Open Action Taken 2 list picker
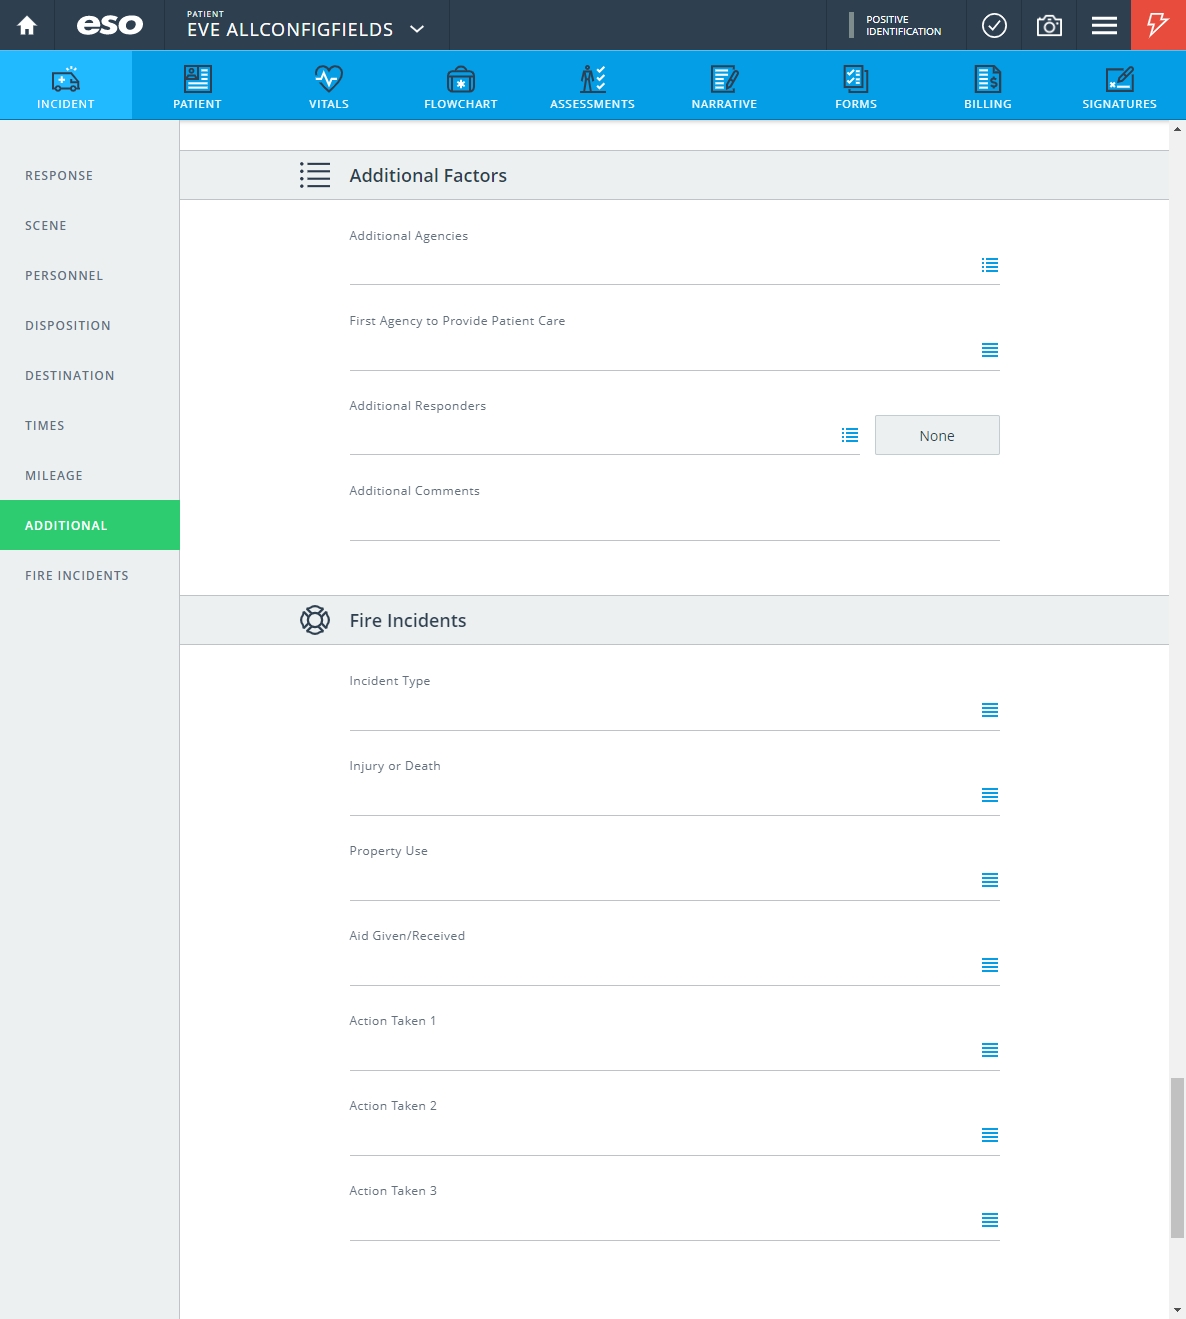The height and width of the screenshot is (1319, 1186). [990, 1135]
